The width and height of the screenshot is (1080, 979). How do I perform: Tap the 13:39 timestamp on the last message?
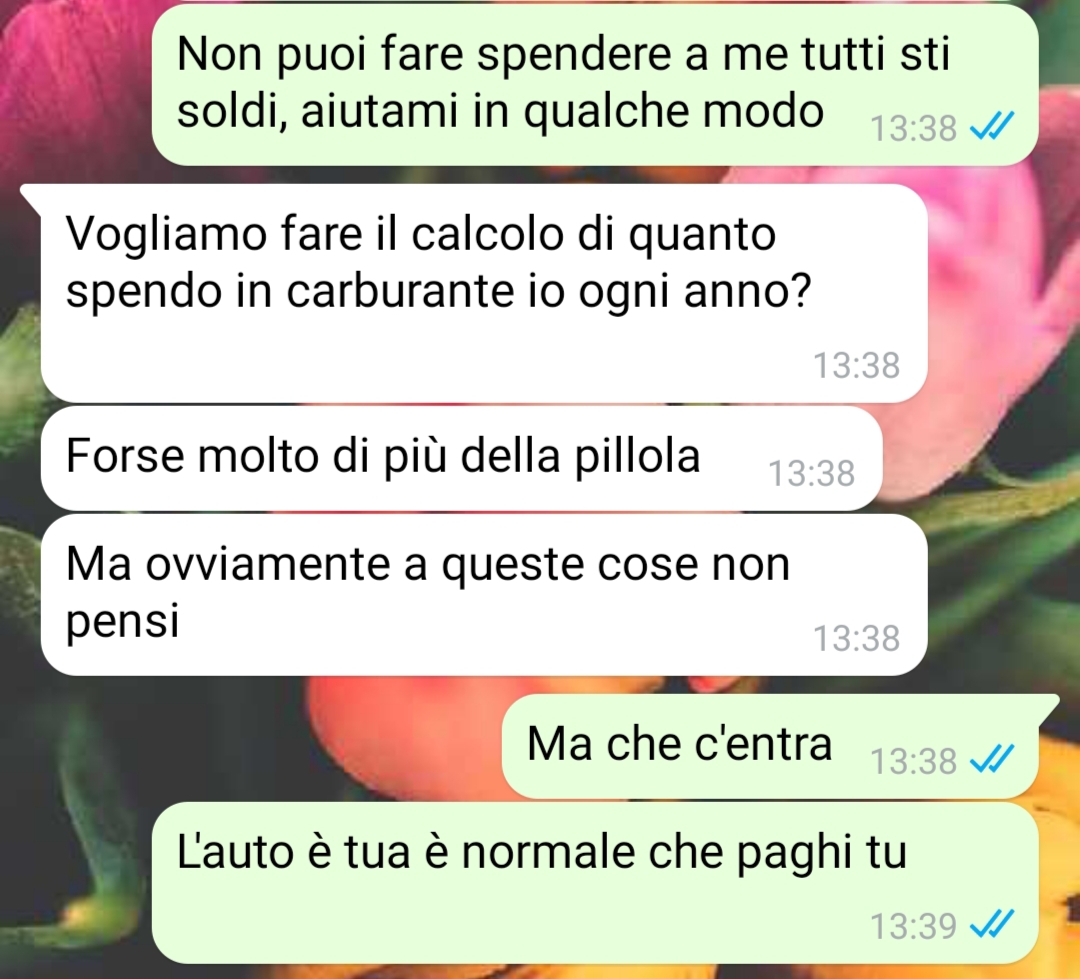[913, 925]
